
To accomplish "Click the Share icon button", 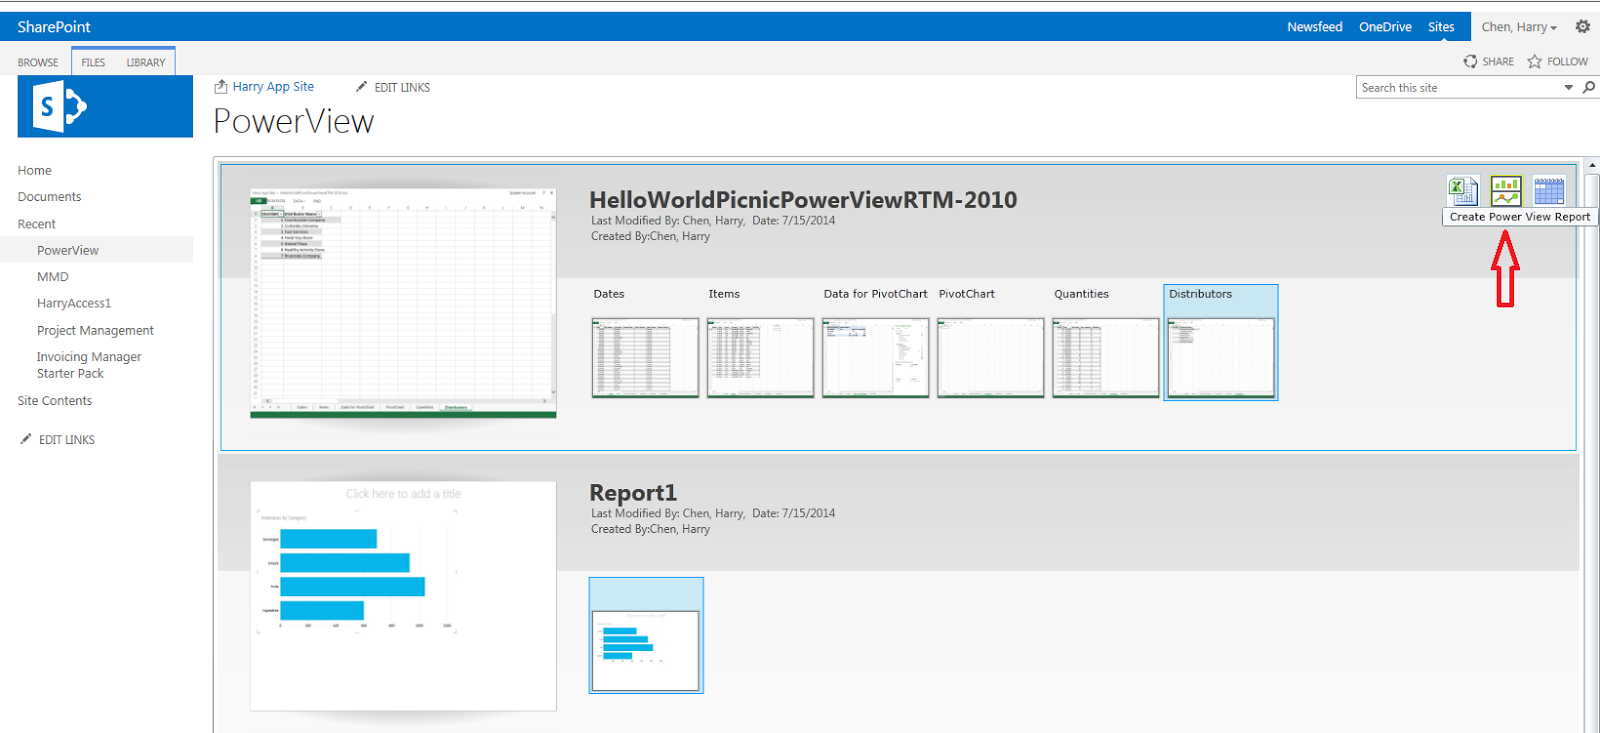I will pos(1488,61).
